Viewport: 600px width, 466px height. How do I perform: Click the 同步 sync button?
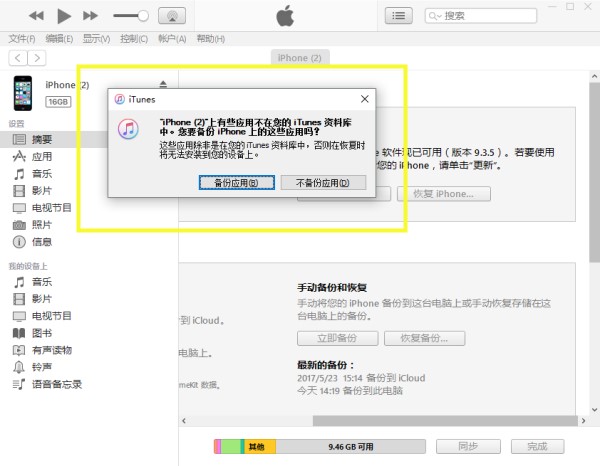[x=468, y=446]
